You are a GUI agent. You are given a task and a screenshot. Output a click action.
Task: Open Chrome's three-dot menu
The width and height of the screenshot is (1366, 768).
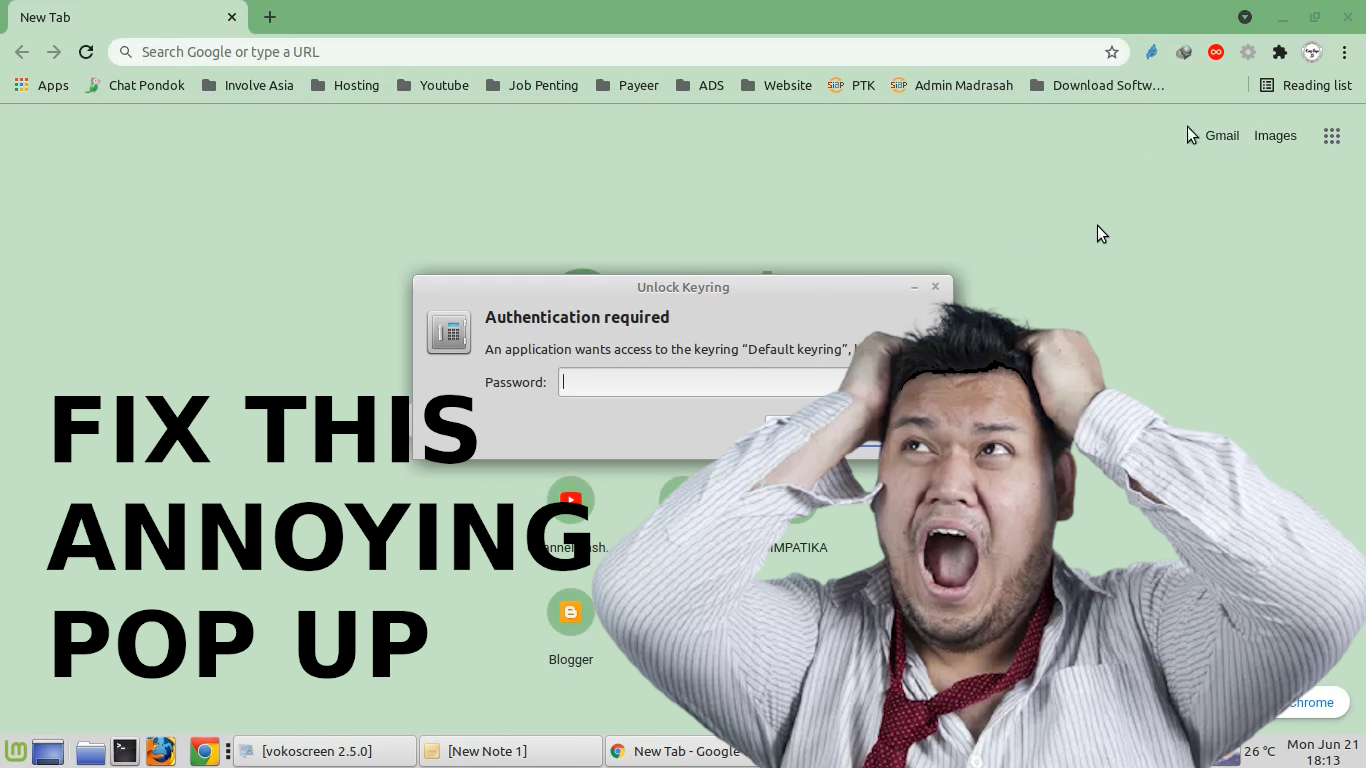click(x=1345, y=52)
